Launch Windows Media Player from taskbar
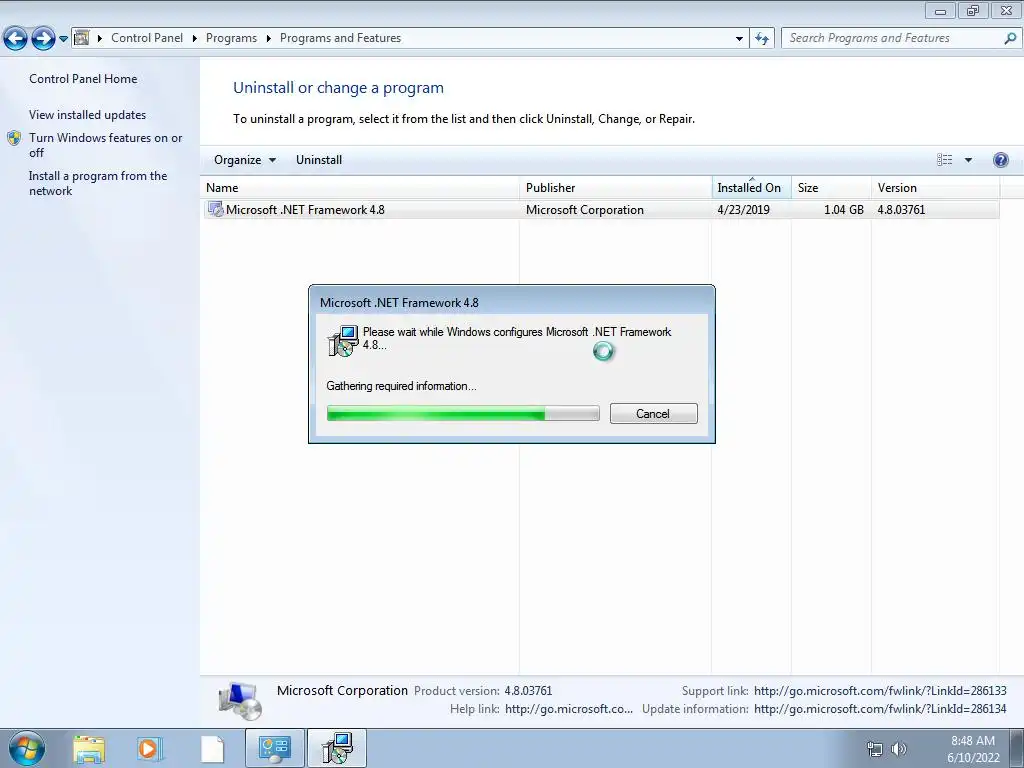The image size is (1024, 768). coord(150,748)
